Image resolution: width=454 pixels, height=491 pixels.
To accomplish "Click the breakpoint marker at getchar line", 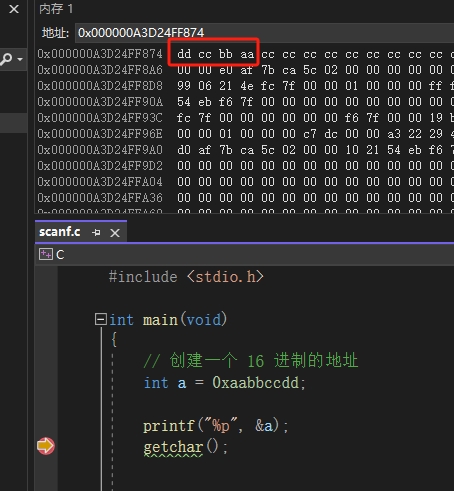I will click(46, 446).
